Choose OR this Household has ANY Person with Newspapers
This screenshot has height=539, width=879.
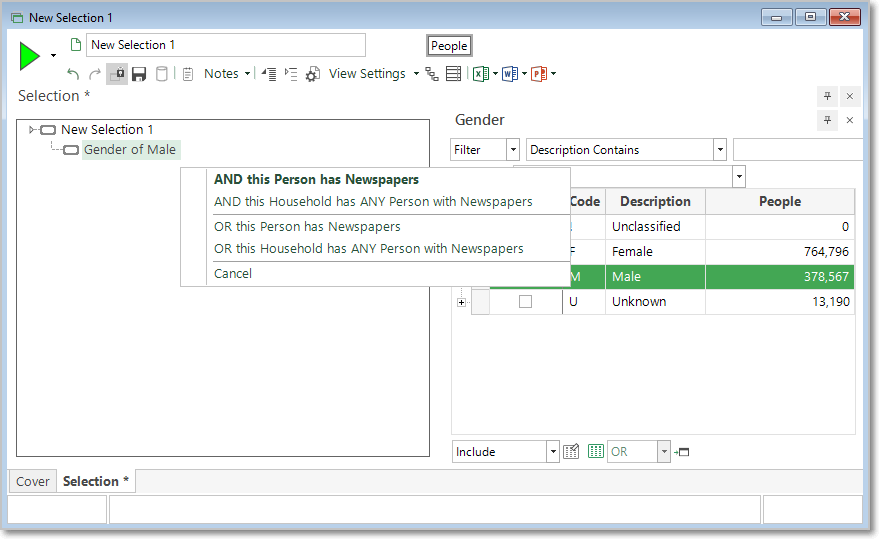(369, 248)
